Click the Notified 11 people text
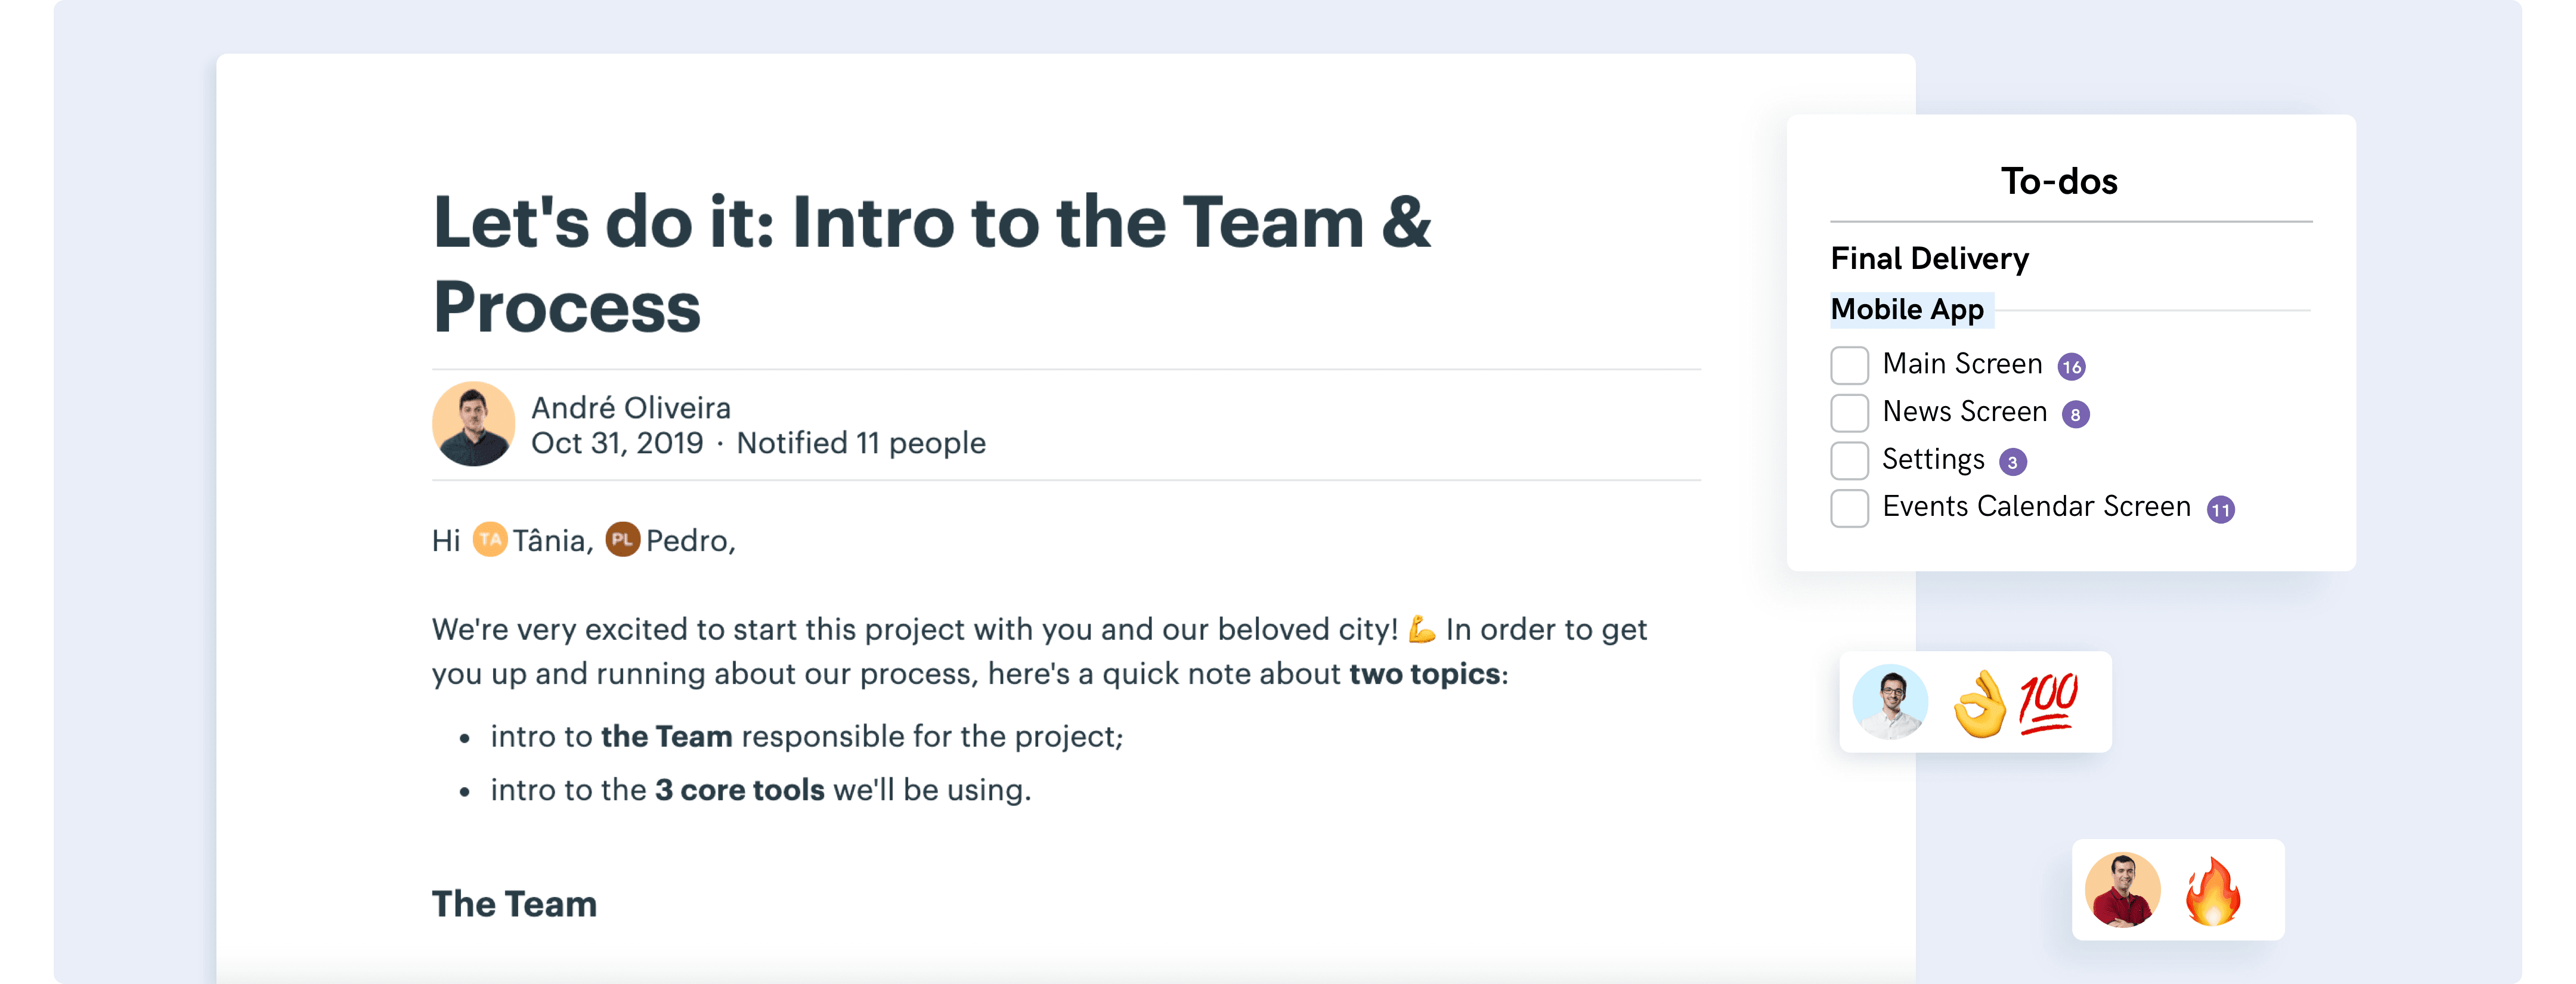Viewport: 2576px width, 984px height. click(861, 443)
